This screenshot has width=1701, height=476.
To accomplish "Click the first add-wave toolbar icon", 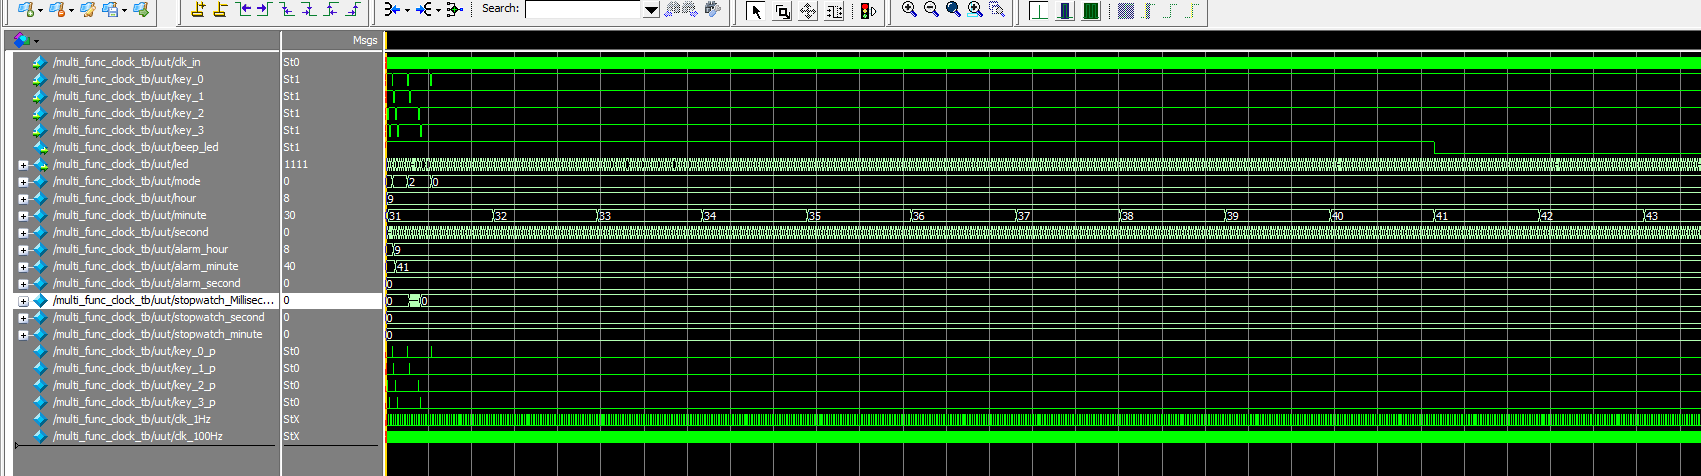I will click(25, 9).
